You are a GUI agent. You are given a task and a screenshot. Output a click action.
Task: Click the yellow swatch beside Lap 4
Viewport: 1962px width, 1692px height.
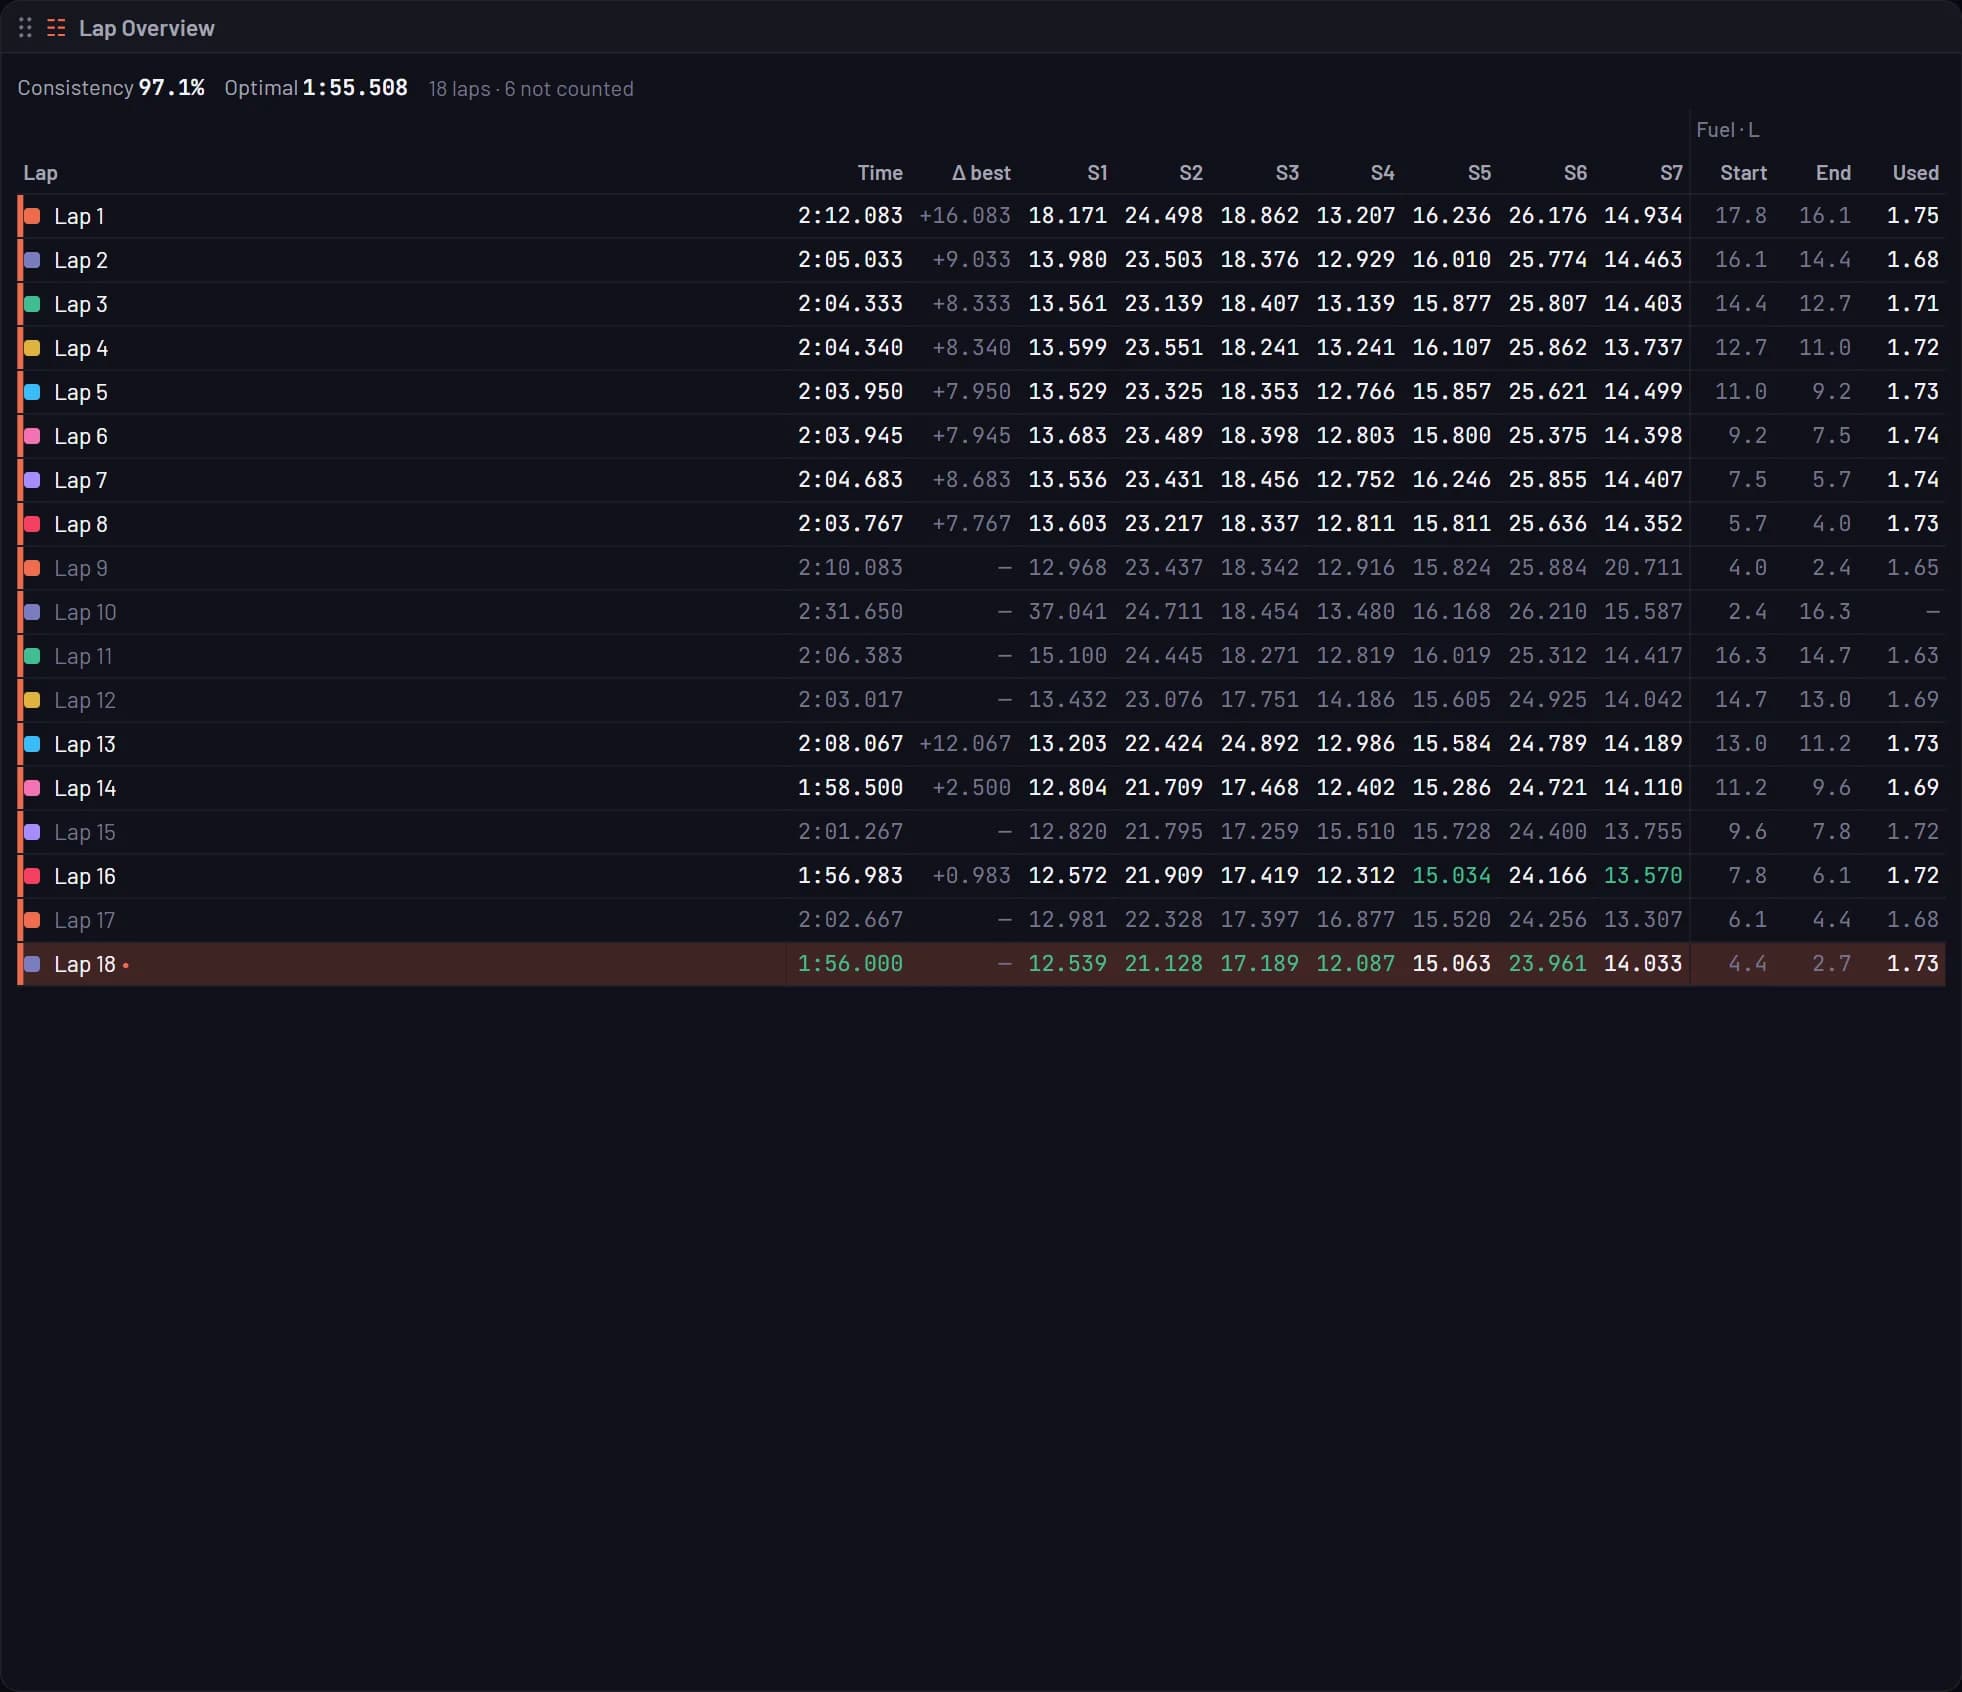pos(32,348)
